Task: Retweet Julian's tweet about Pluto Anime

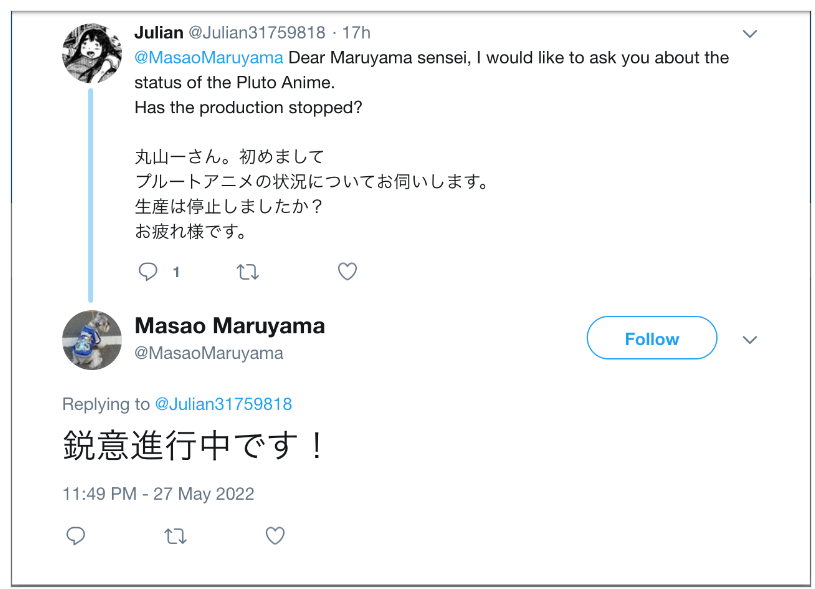Action: (x=247, y=271)
